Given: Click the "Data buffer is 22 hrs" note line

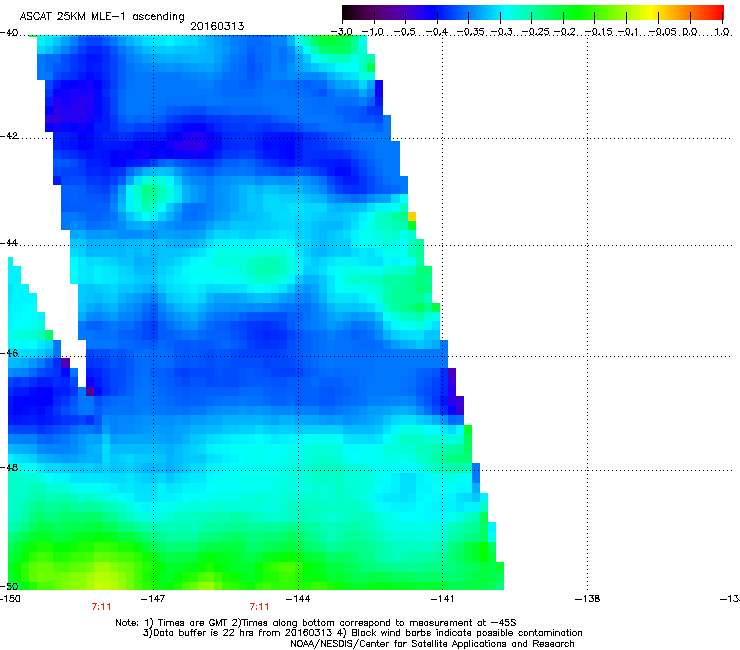Looking at the screenshot, I should point(362,633).
